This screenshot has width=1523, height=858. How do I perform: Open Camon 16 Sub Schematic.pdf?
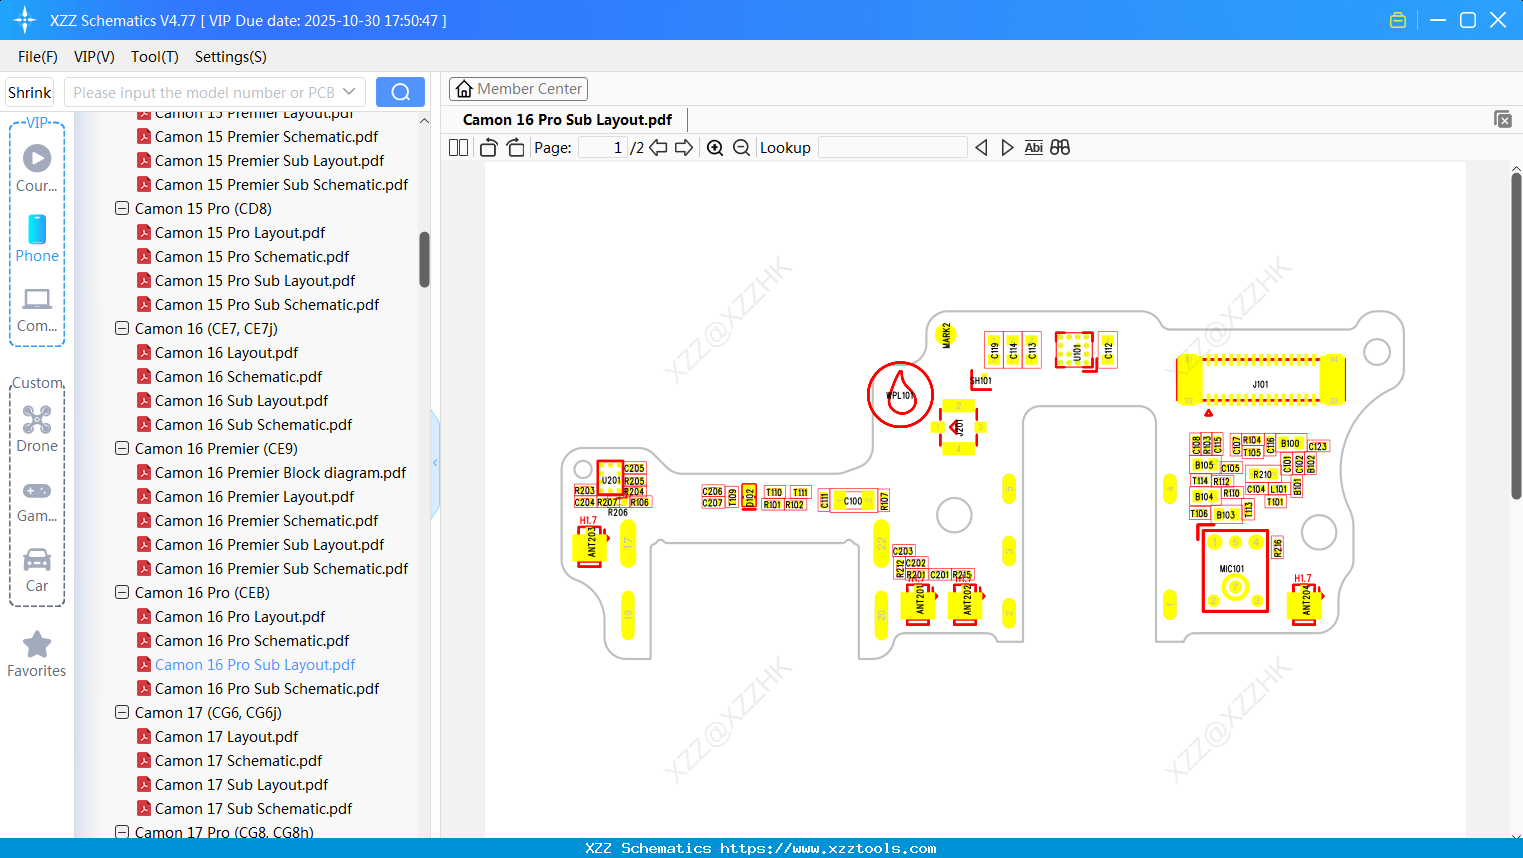tap(253, 425)
